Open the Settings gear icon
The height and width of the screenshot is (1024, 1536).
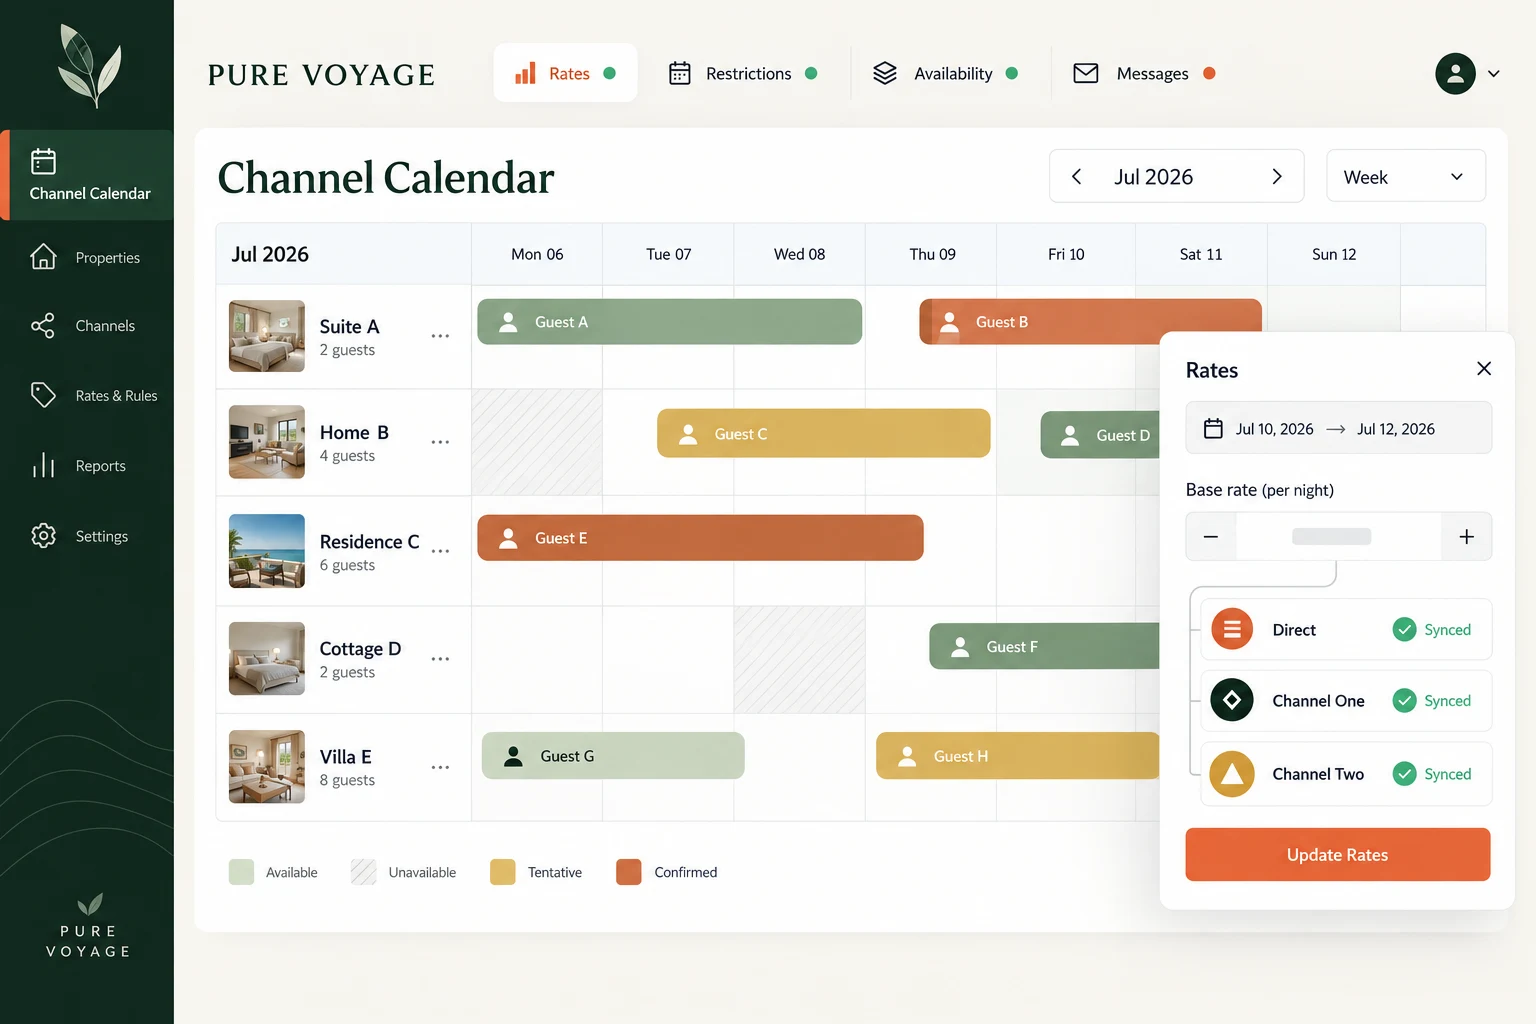[x=43, y=536]
